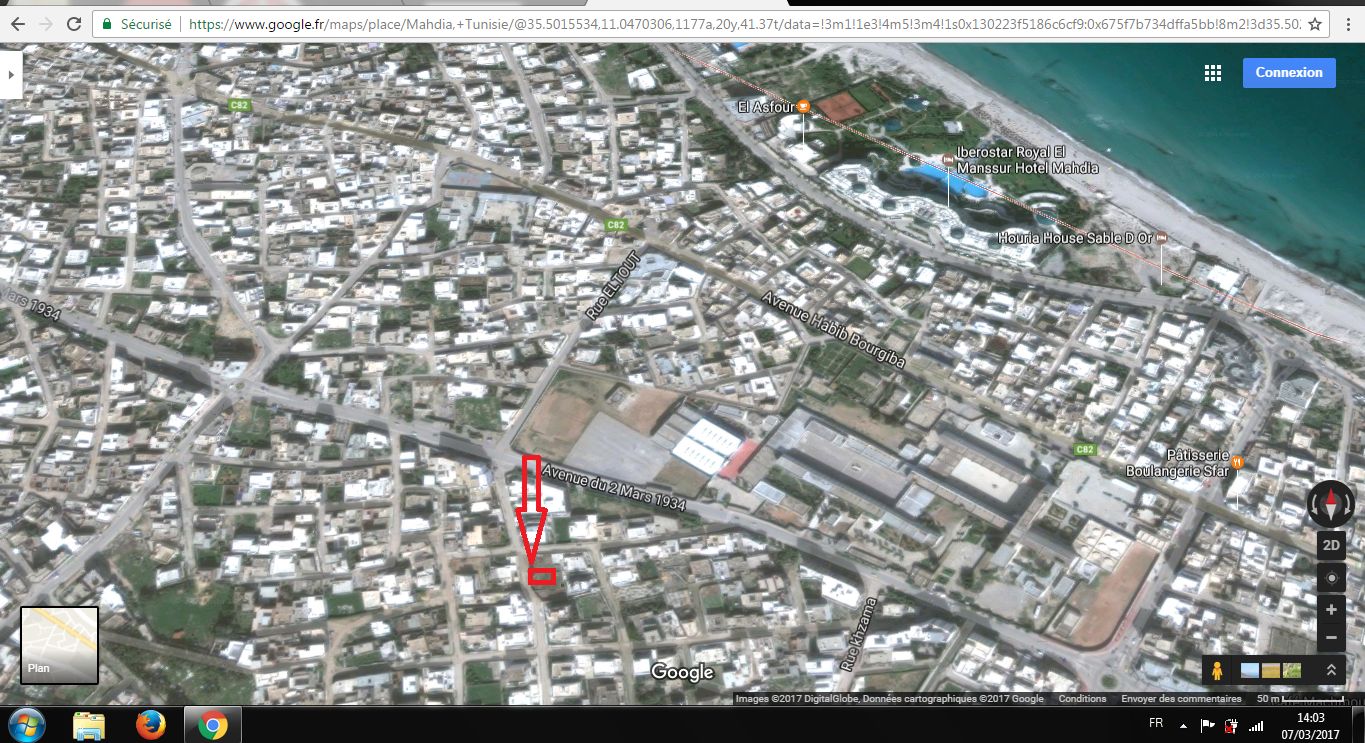Image resolution: width=1365 pixels, height=743 pixels.
Task: Zoom in with the plus button
Action: (1331, 610)
